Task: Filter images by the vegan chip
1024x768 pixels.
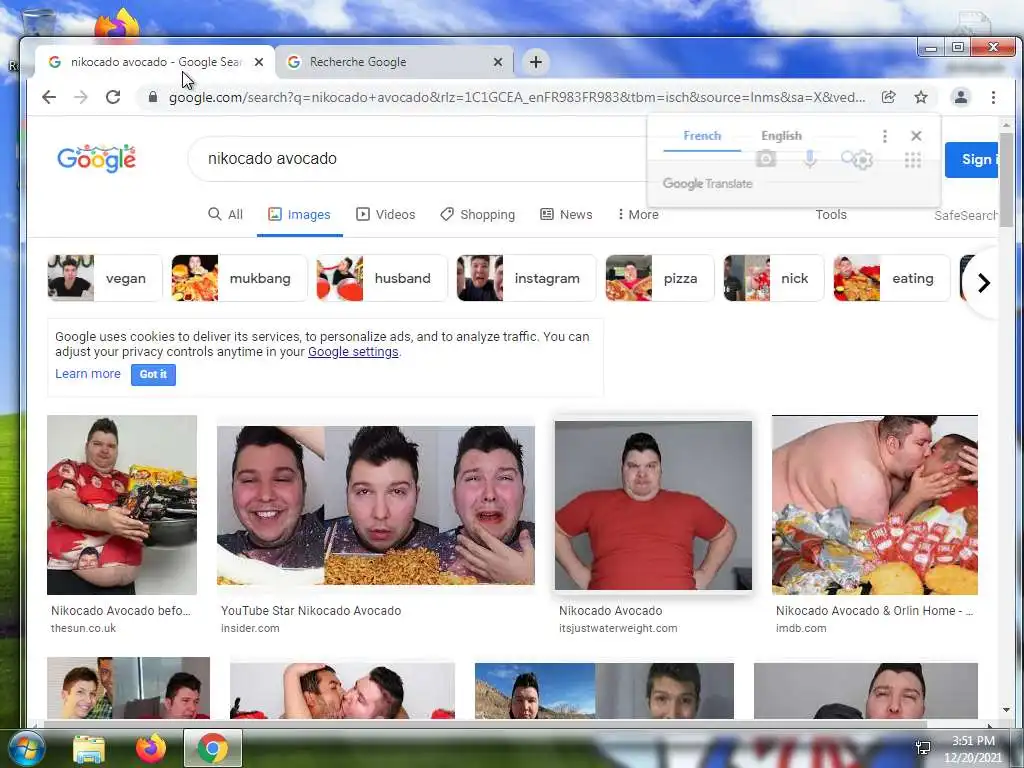Action: (104, 278)
